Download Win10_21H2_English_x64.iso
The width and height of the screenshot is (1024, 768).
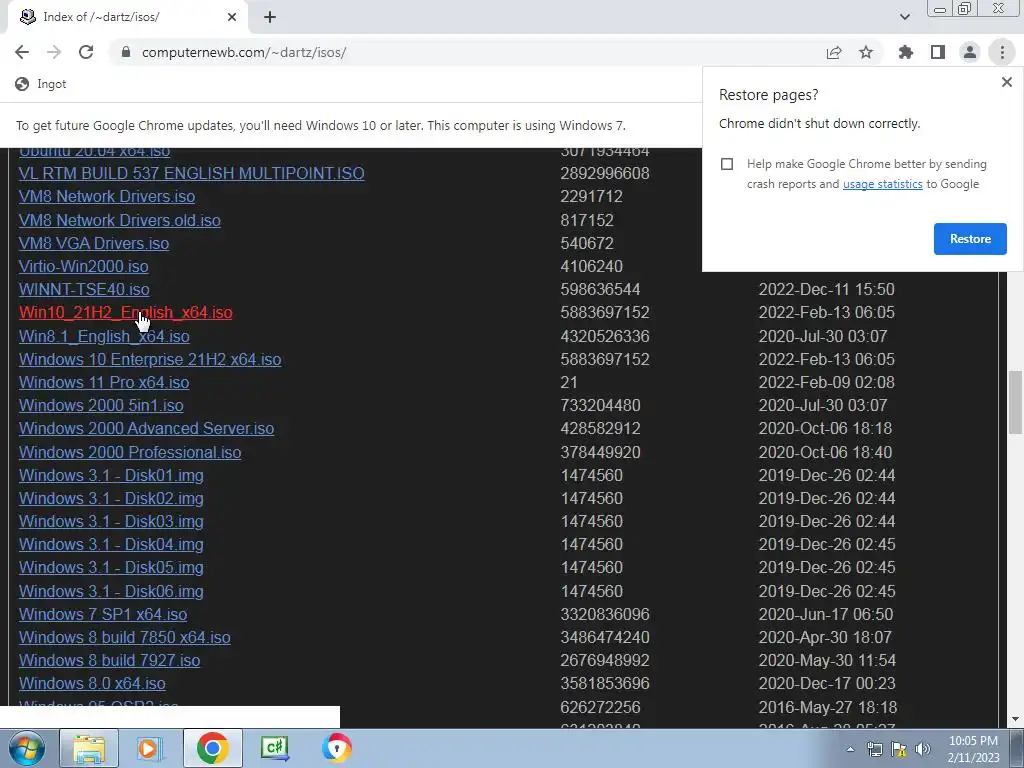[125, 313]
